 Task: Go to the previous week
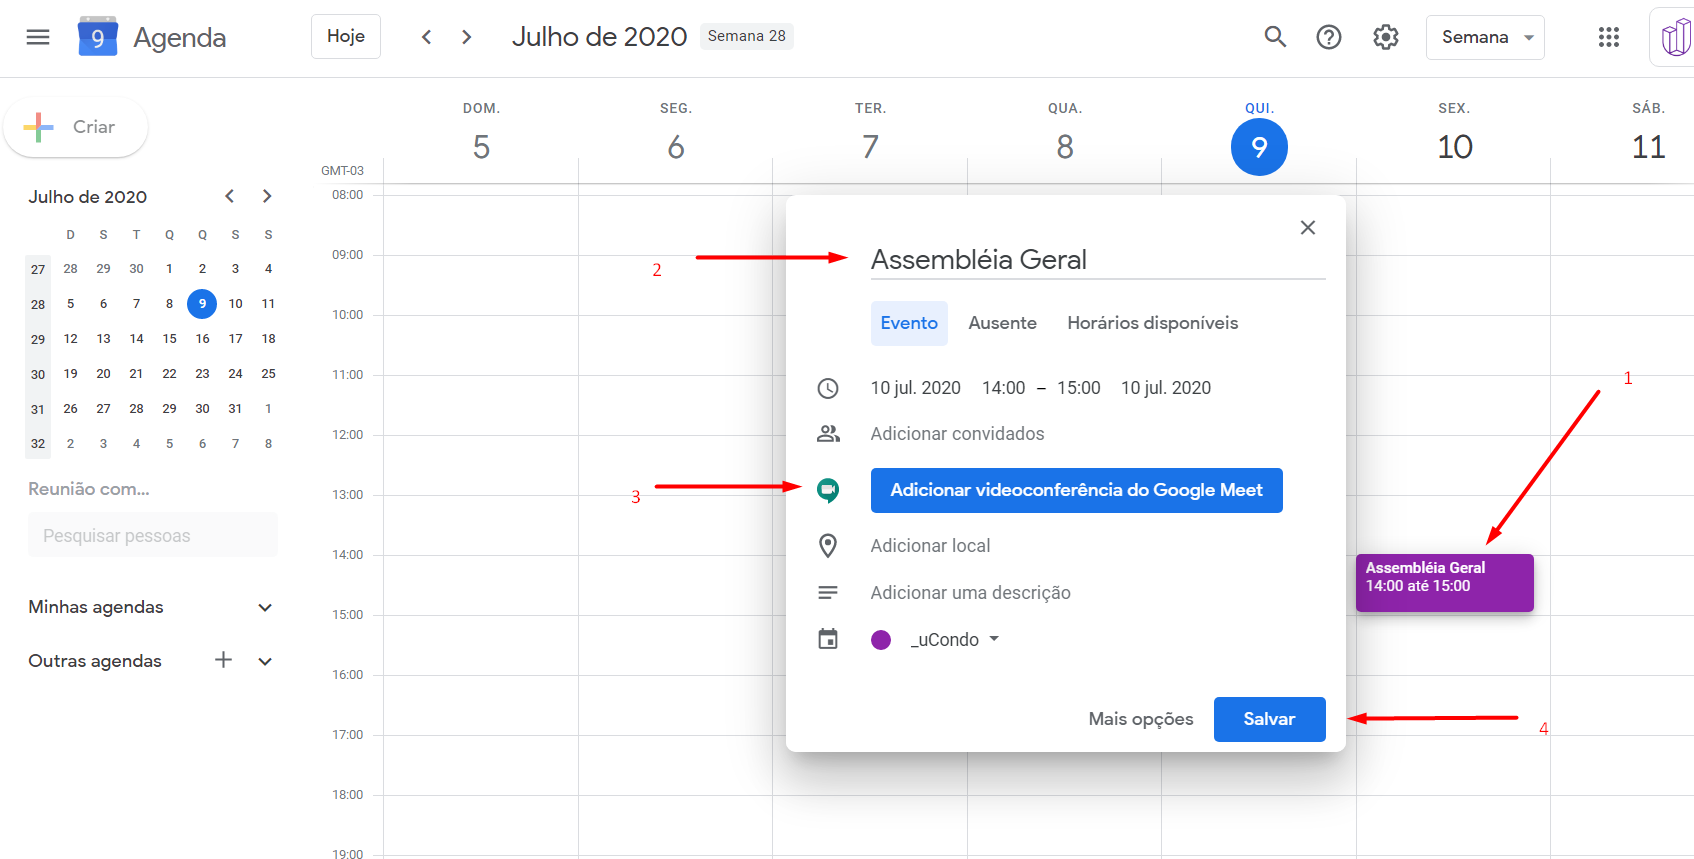(427, 37)
